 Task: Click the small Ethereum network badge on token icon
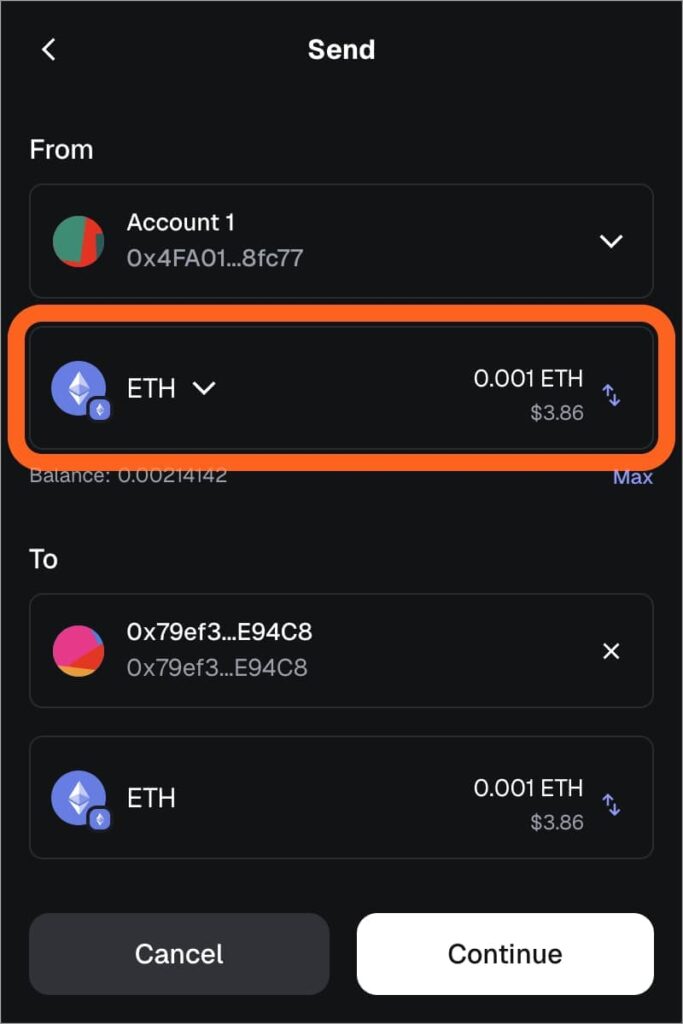coord(98,410)
